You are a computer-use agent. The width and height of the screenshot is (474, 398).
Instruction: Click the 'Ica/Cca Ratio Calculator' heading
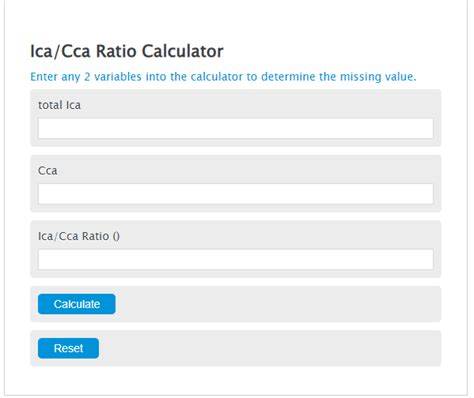(x=127, y=51)
